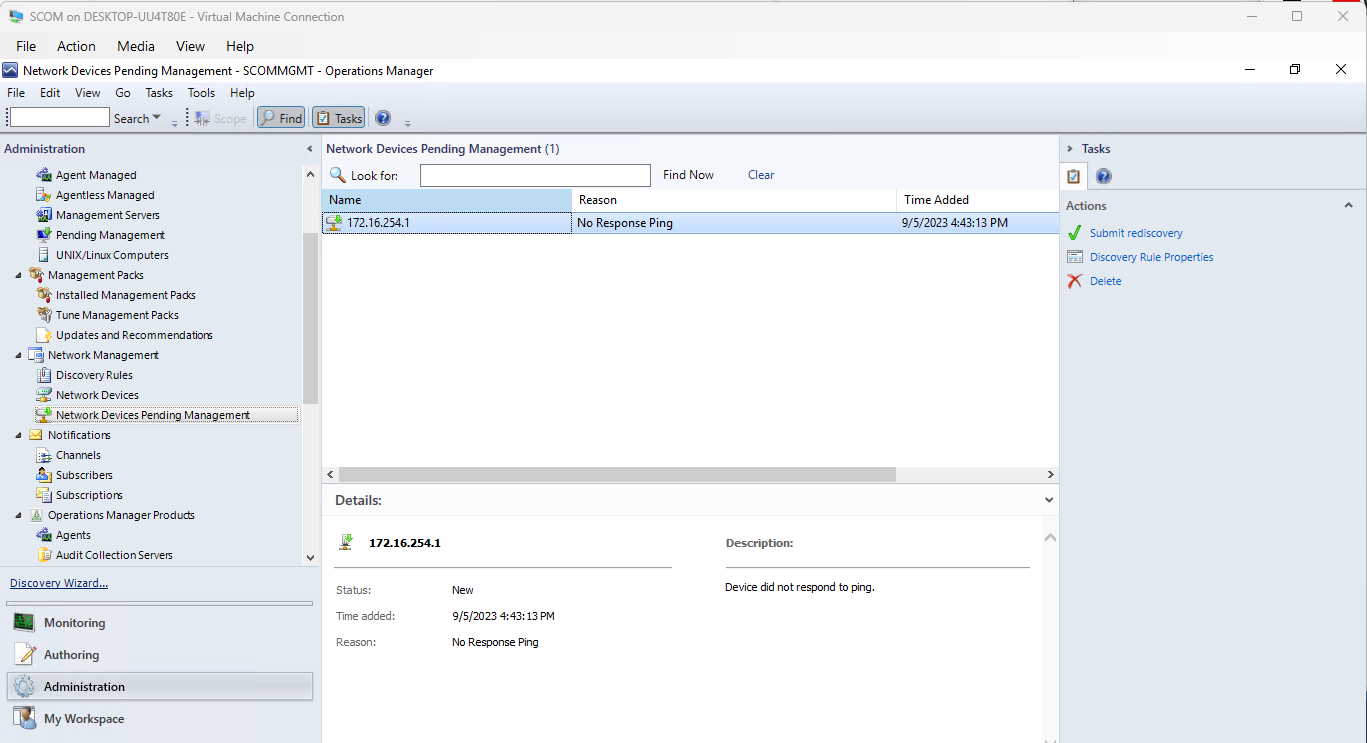Open Agent Managed icon in Administration tree
This screenshot has width=1367, height=743.
[x=43, y=175]
